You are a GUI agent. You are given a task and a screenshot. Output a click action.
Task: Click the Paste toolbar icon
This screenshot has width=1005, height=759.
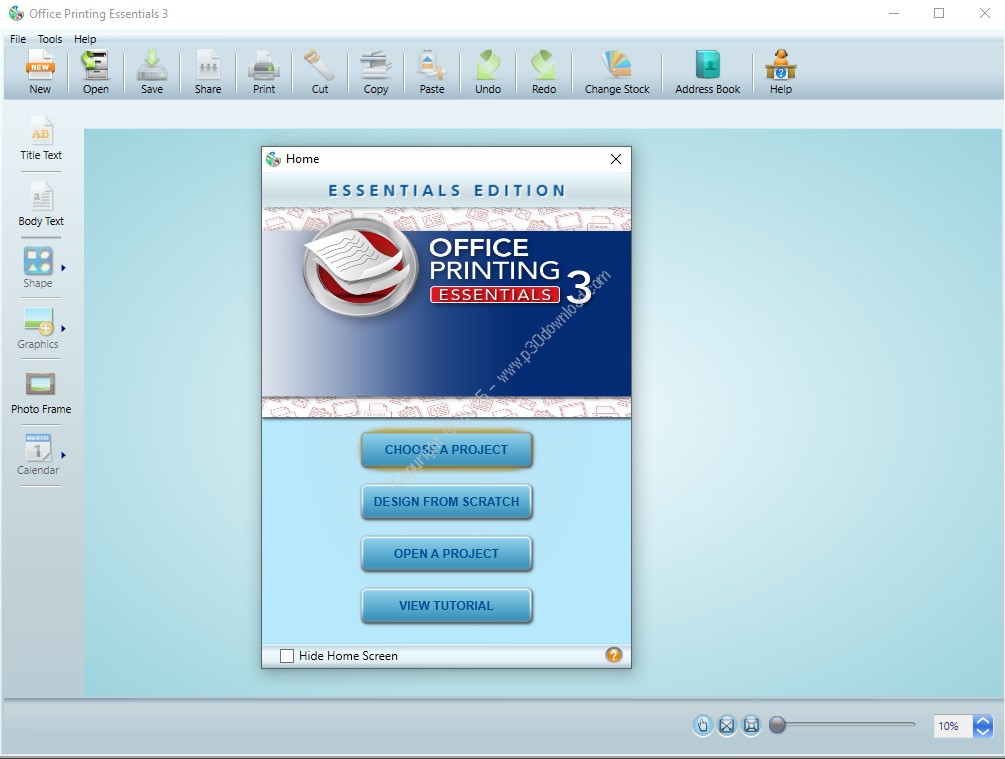coord(432,72)
